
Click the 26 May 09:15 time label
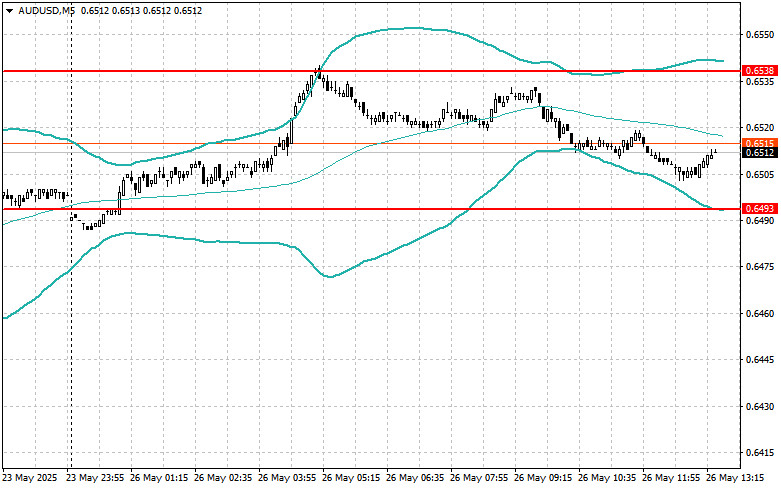[542, 478]
